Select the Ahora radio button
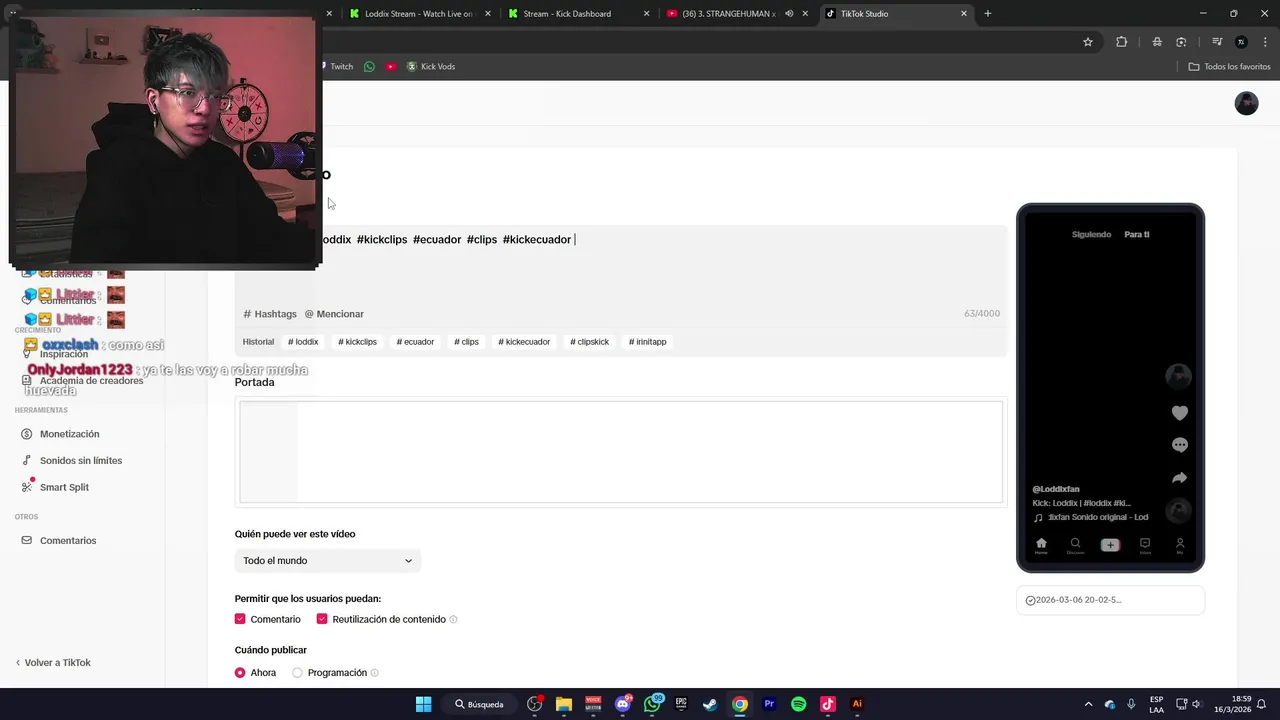 (x=240, y=673)
